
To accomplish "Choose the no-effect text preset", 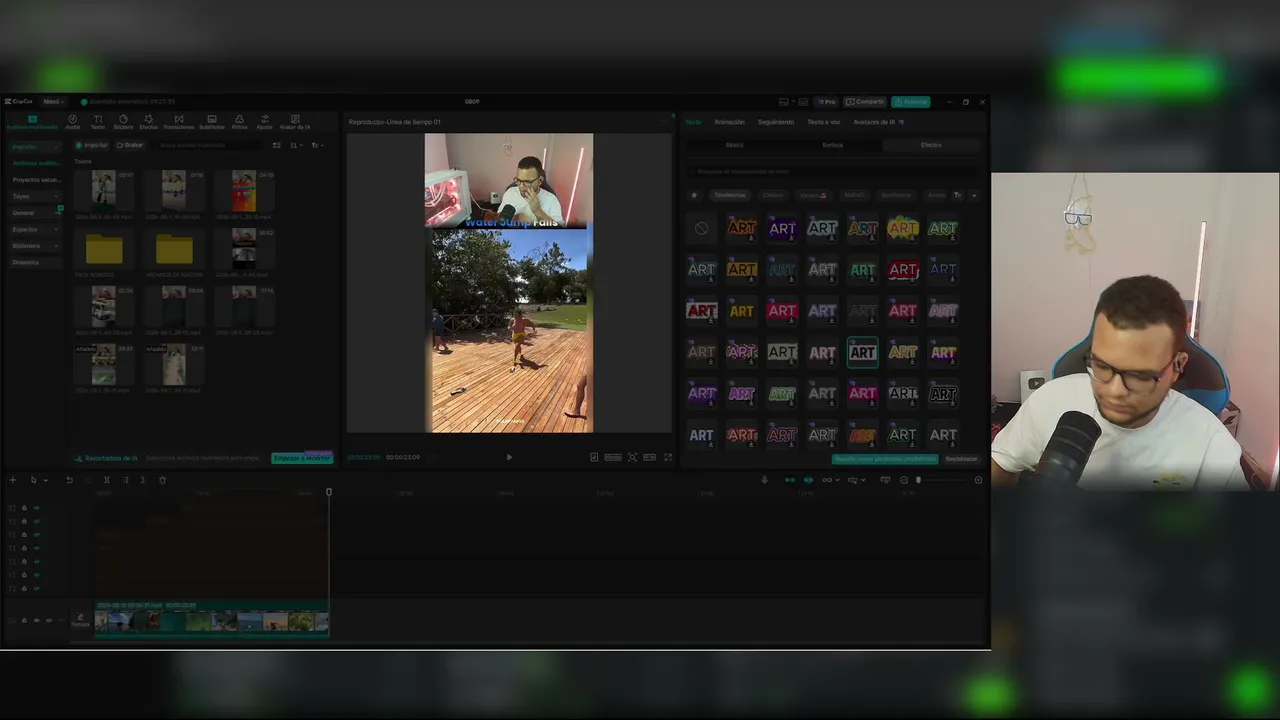I will click(x=701, y=228).
